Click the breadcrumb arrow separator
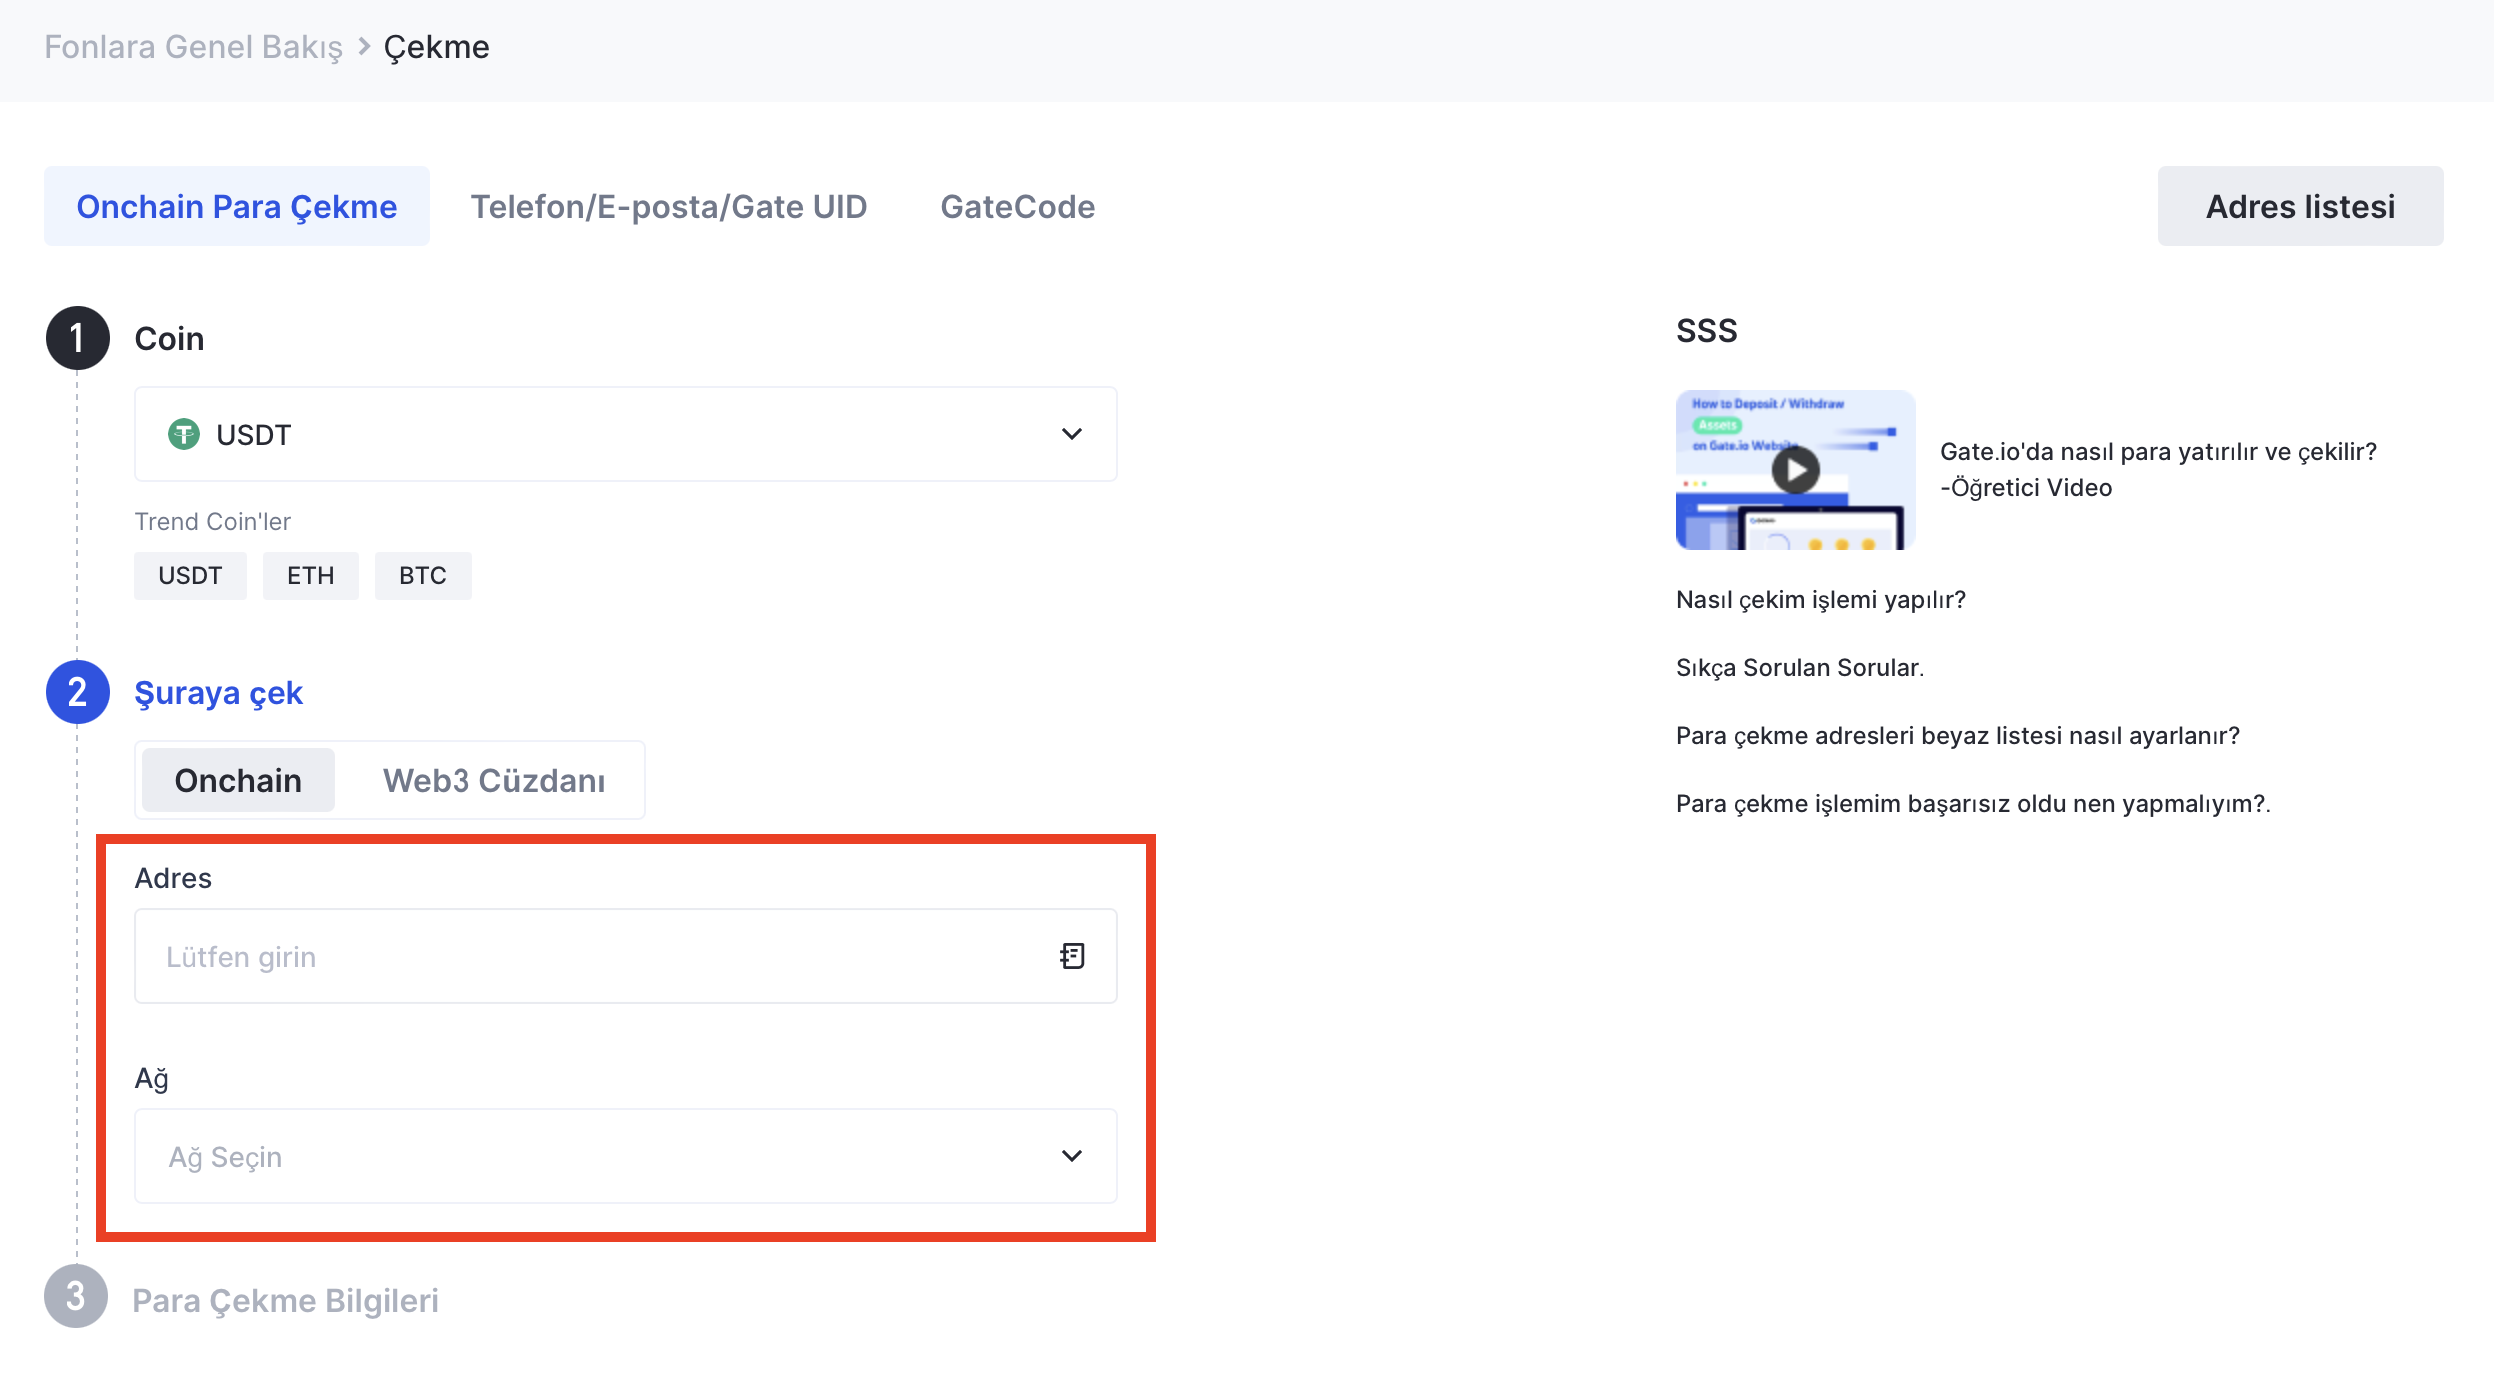Image resolution: width=2494 pixels, height=1394 pixels. [x=364, y=46]
